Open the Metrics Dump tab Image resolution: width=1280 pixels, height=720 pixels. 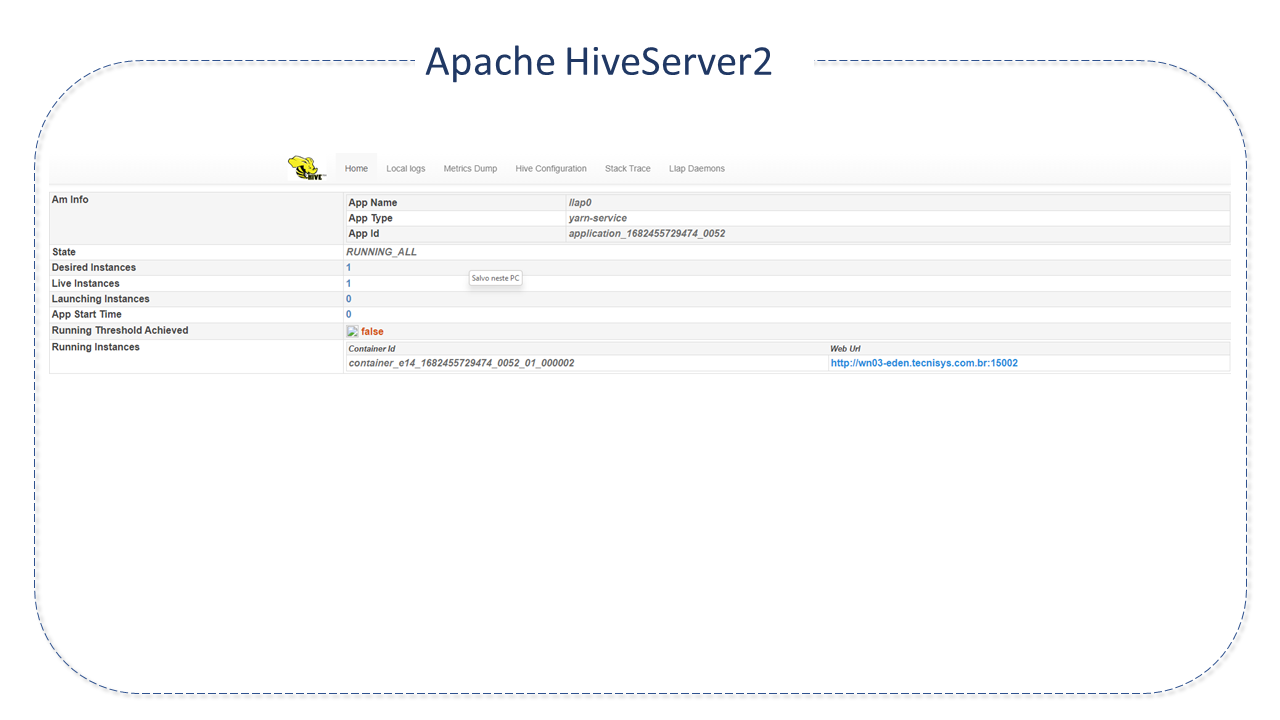coord(470,169)
